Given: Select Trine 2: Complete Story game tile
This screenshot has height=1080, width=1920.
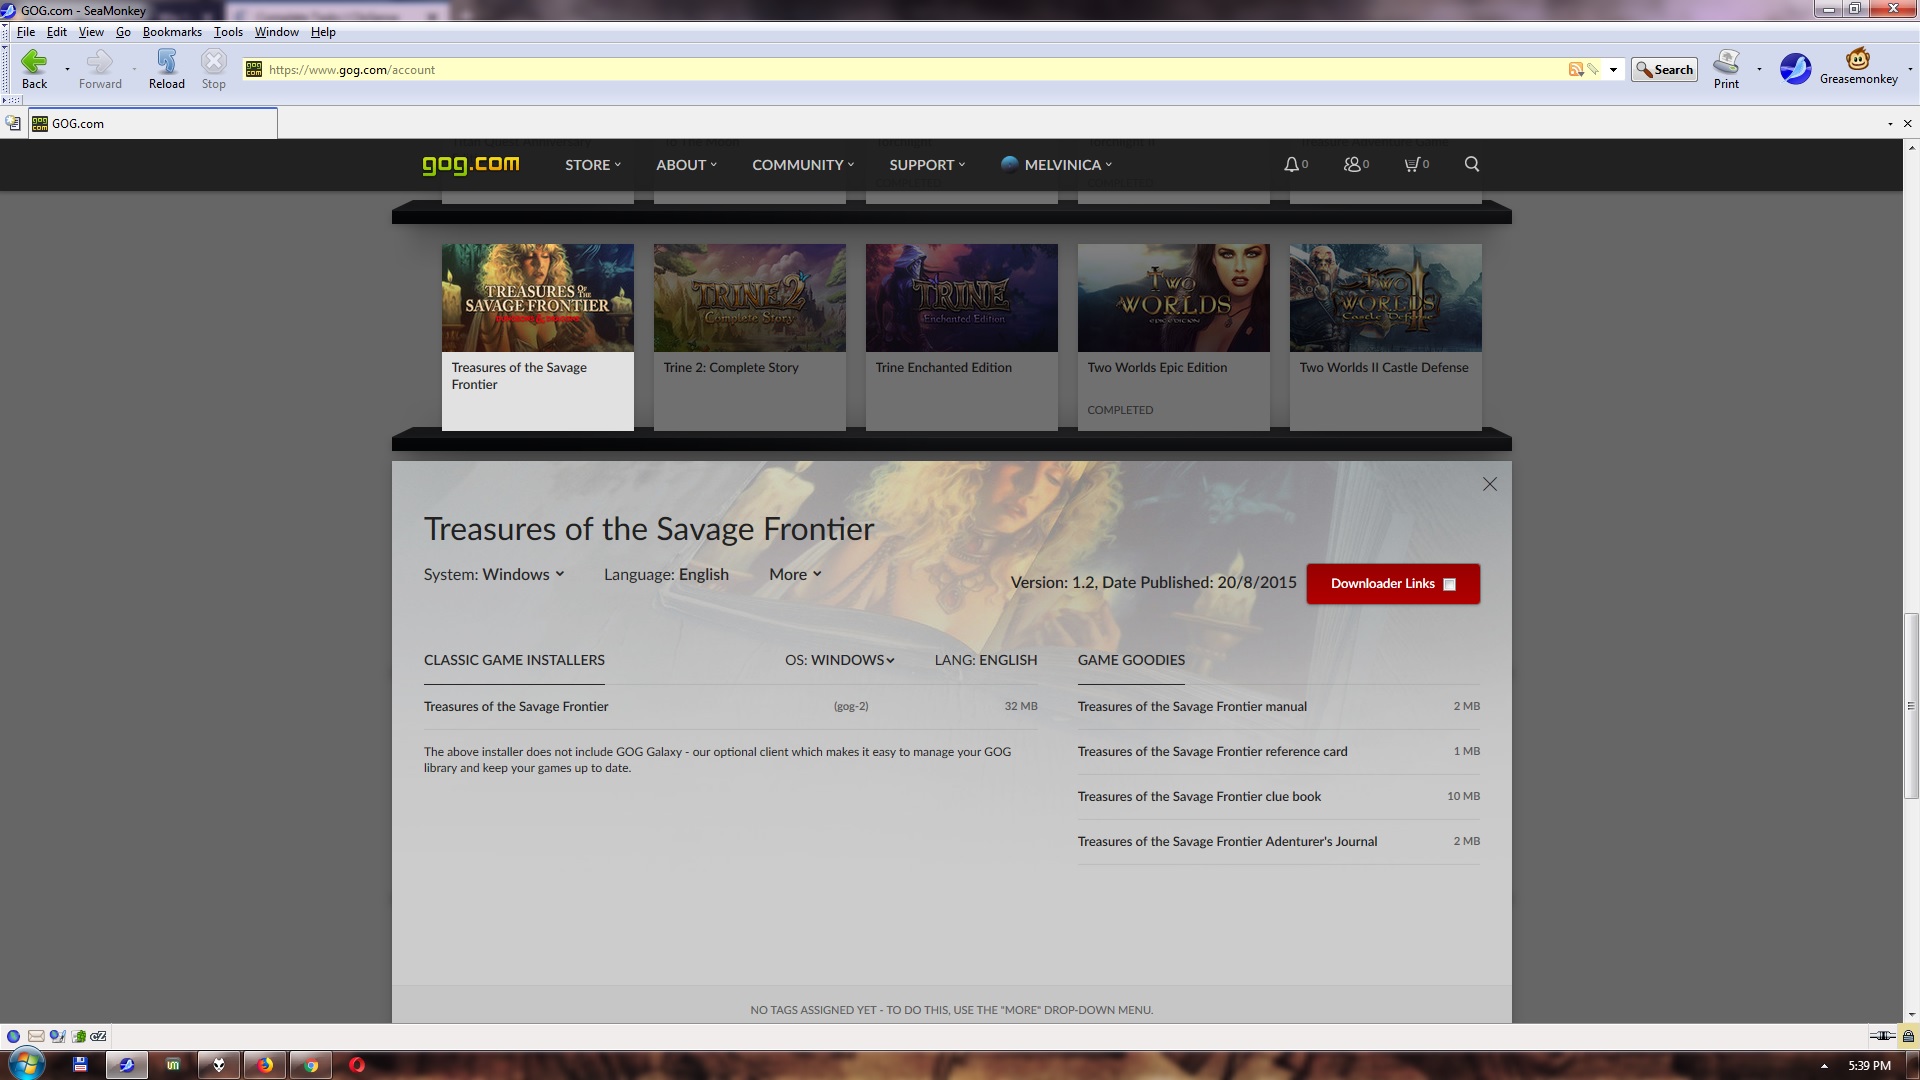Looking at the screenshot, I should (x=749, y=337).
